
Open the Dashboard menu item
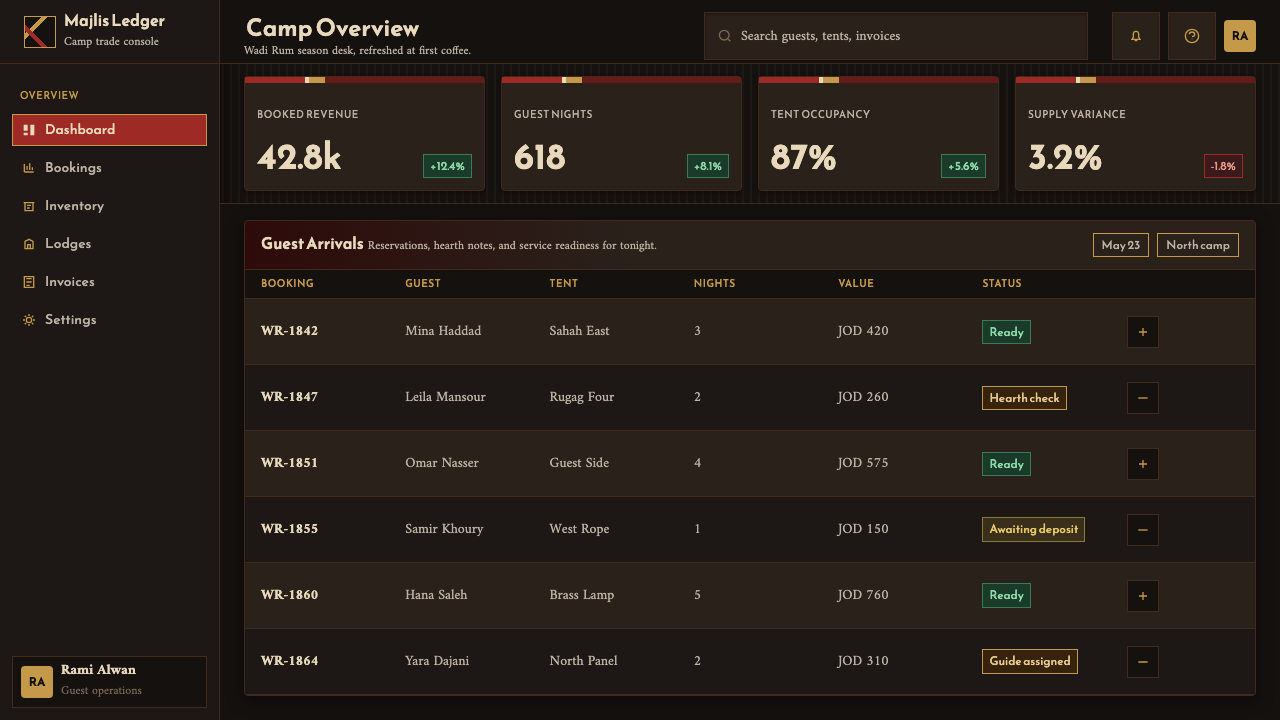tap(109, 130)
